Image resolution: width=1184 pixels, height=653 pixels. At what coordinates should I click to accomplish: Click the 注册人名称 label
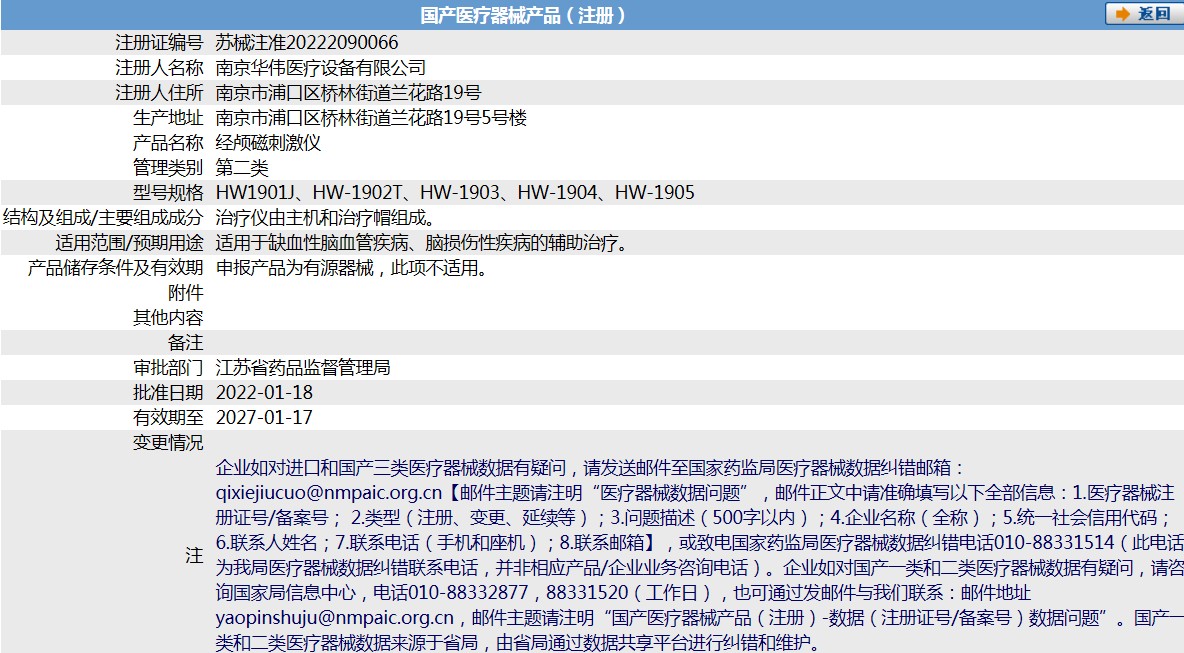click(159, 68)
